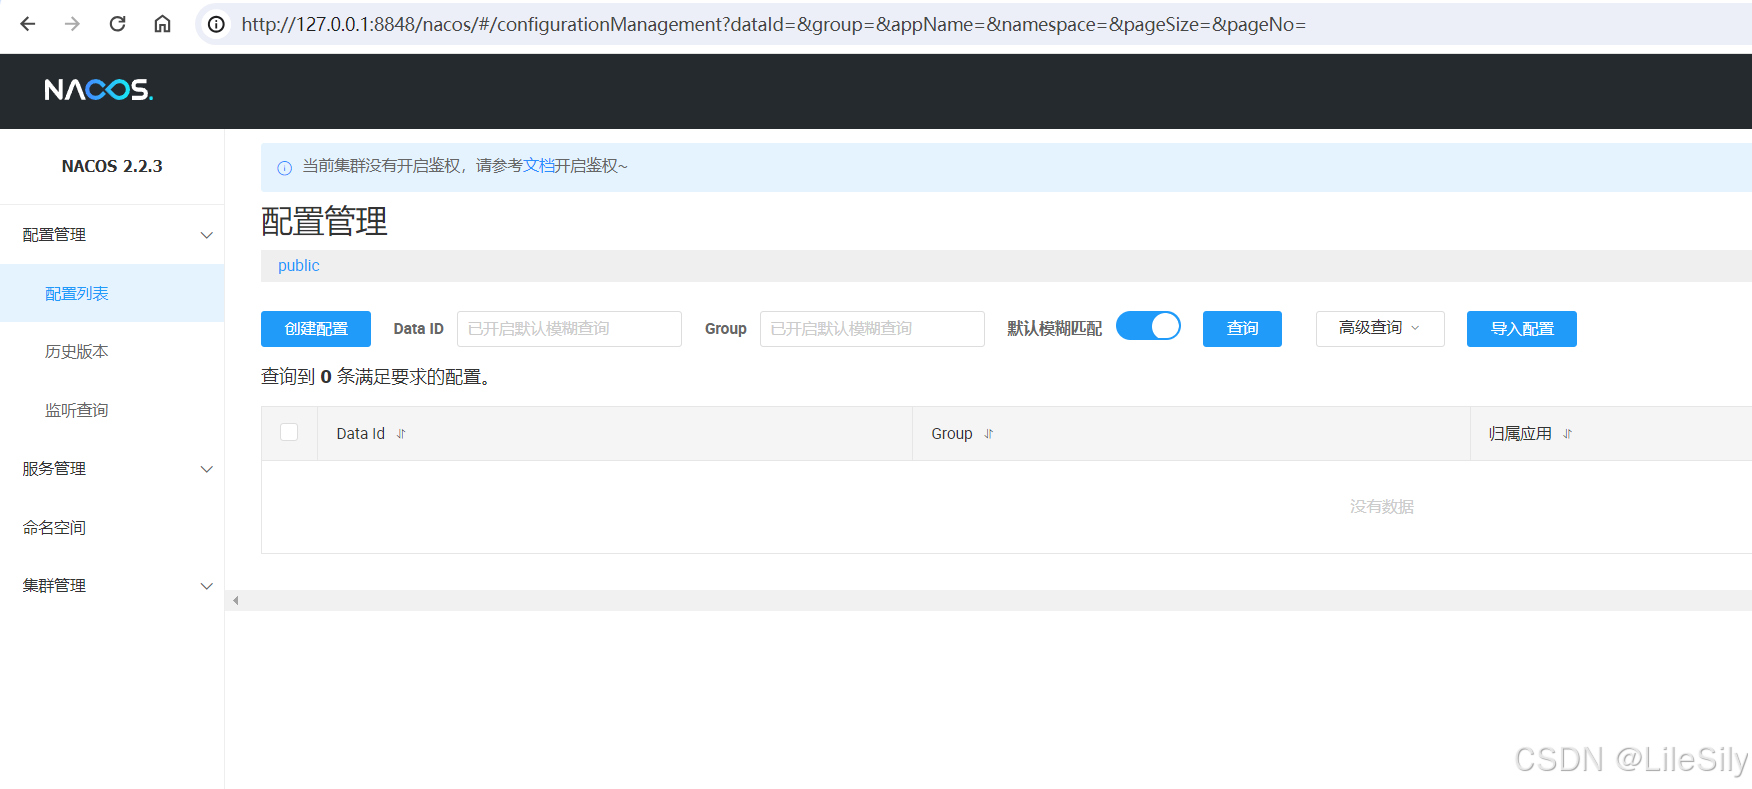The width and height of the screenshot is (1752, 789).
Task: Click the 查询 button
Action: click(x=1242, y=329)
